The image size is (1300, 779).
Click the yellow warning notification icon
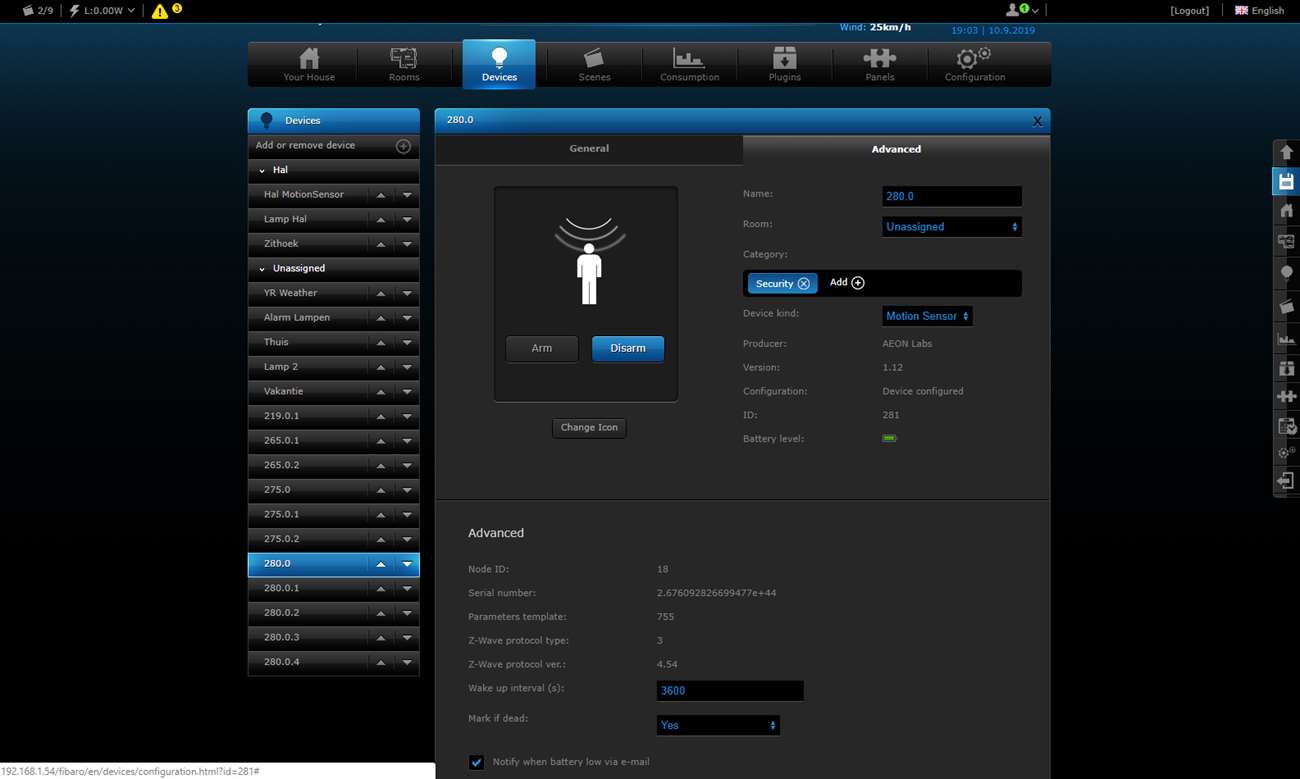click(160, 11)
